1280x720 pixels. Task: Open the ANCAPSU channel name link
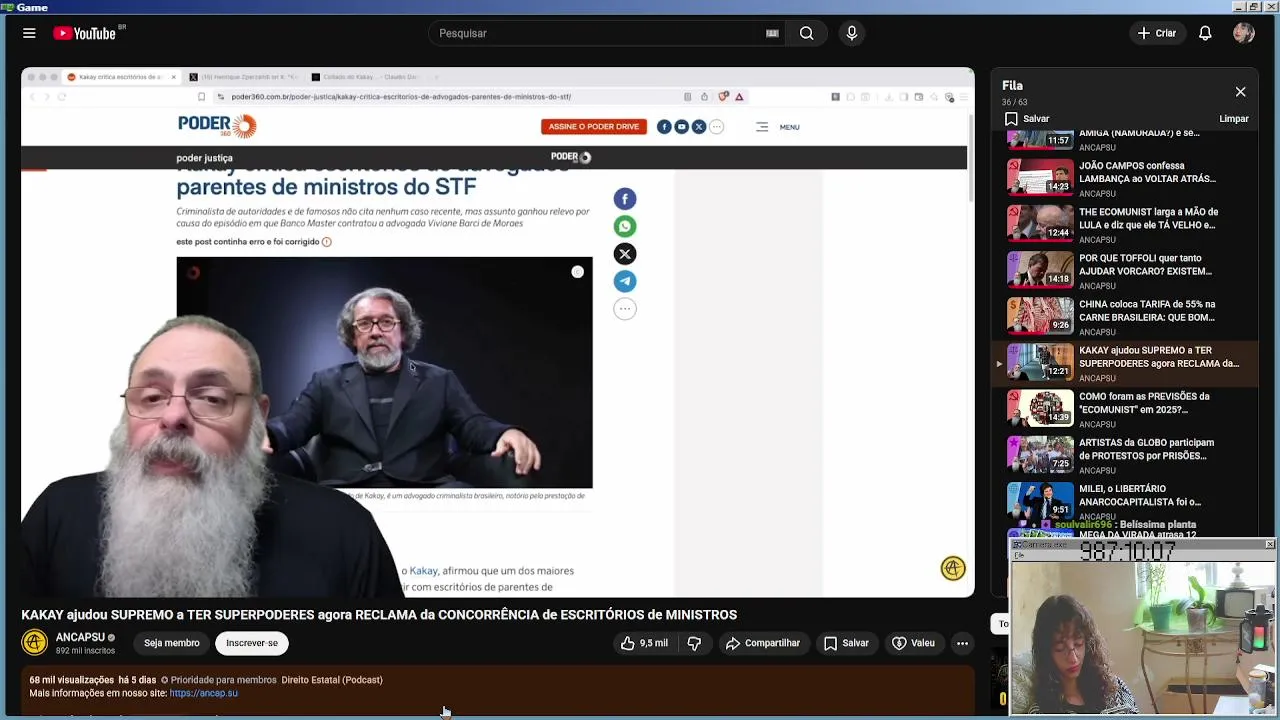pos(80,637)
